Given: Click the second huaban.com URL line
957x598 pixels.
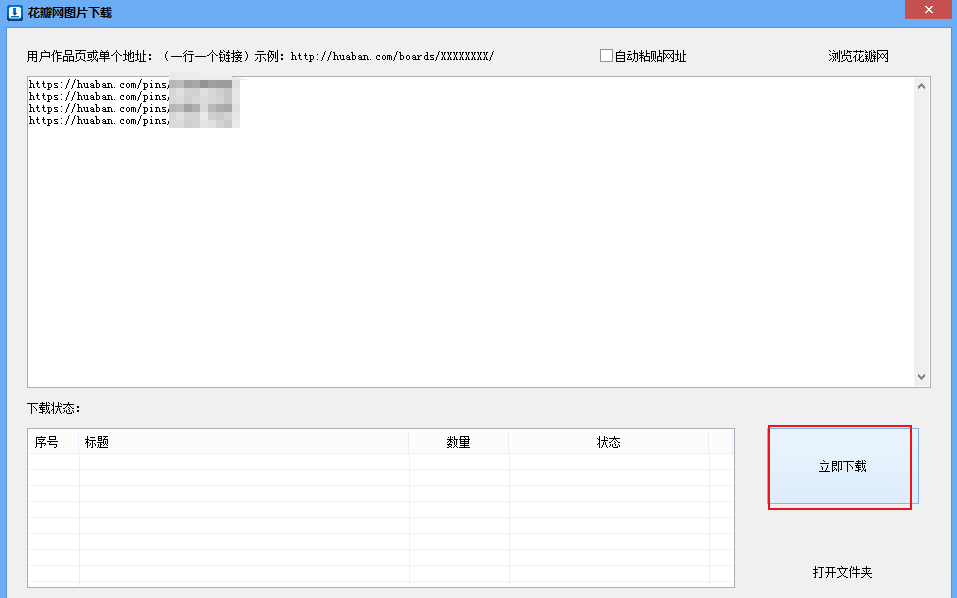Looking at the screenshot, I should 98,97.
